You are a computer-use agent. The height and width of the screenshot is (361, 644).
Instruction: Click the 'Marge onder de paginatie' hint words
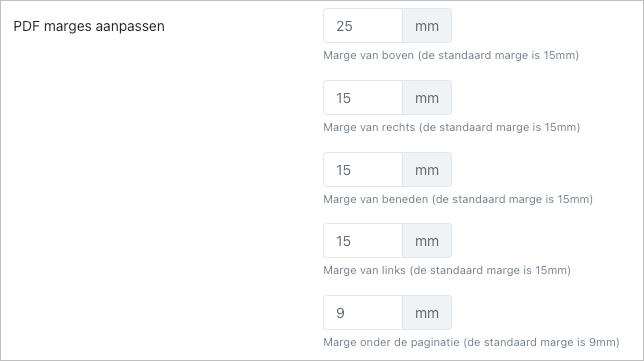pyautogui.click(x=391, y=342)
